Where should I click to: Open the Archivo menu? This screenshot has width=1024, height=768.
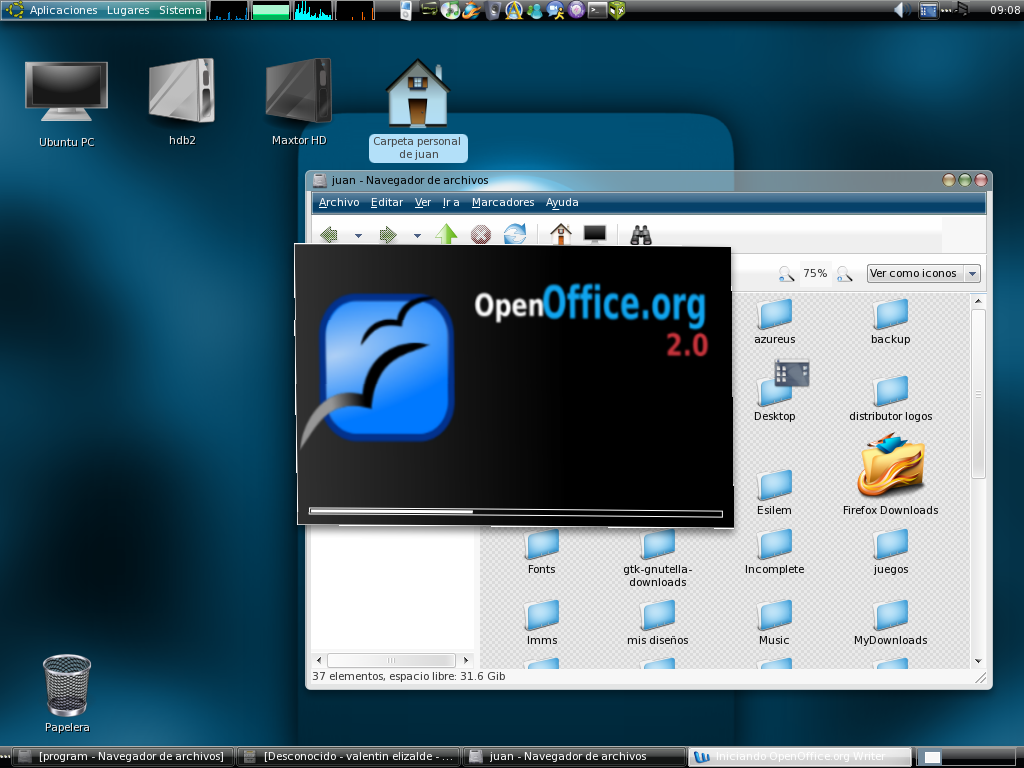coord(339,202)
